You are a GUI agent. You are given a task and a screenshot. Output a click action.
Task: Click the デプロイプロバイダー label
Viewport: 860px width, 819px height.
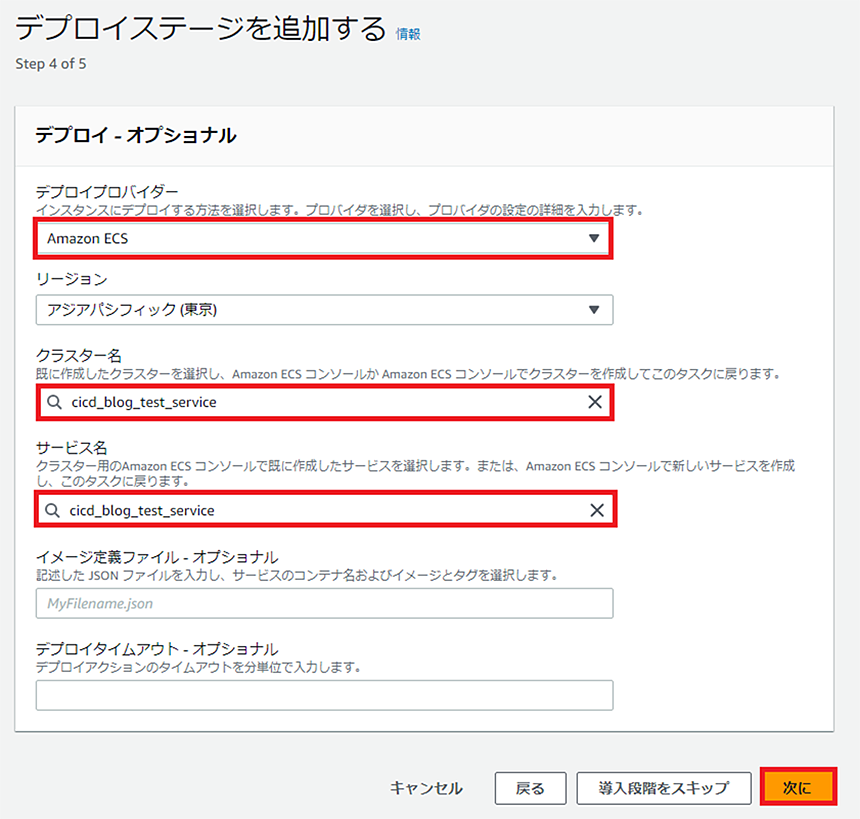click(x=107, y=192)
